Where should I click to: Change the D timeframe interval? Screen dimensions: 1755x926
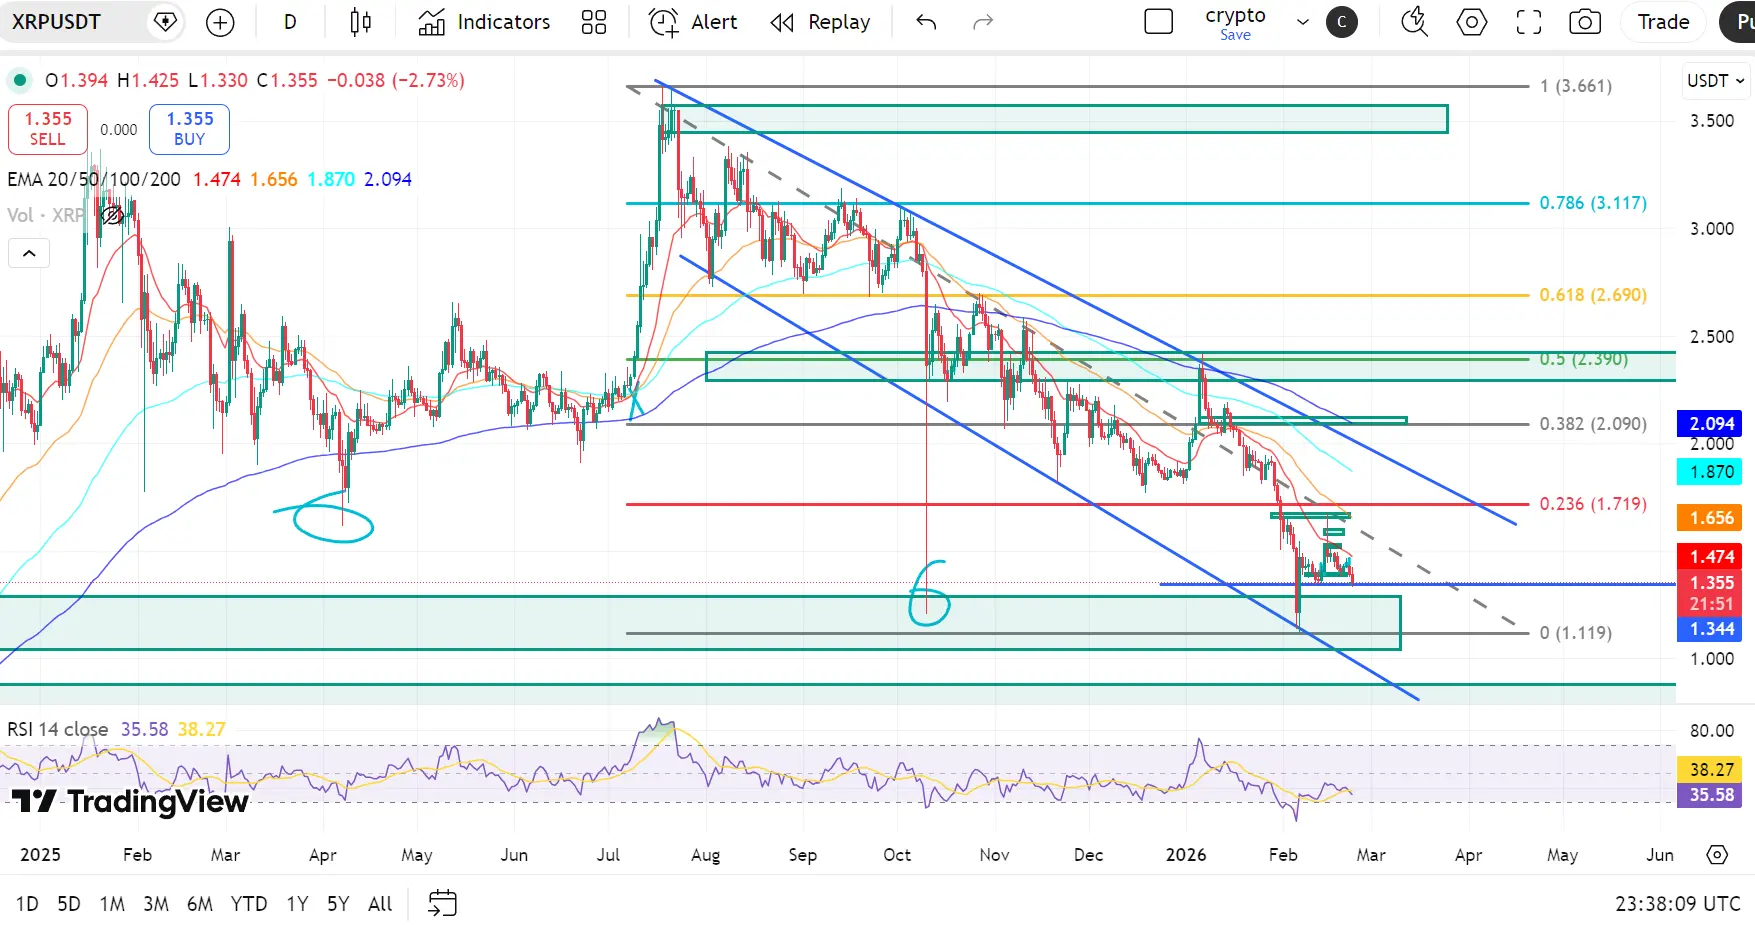coord(290,22)
